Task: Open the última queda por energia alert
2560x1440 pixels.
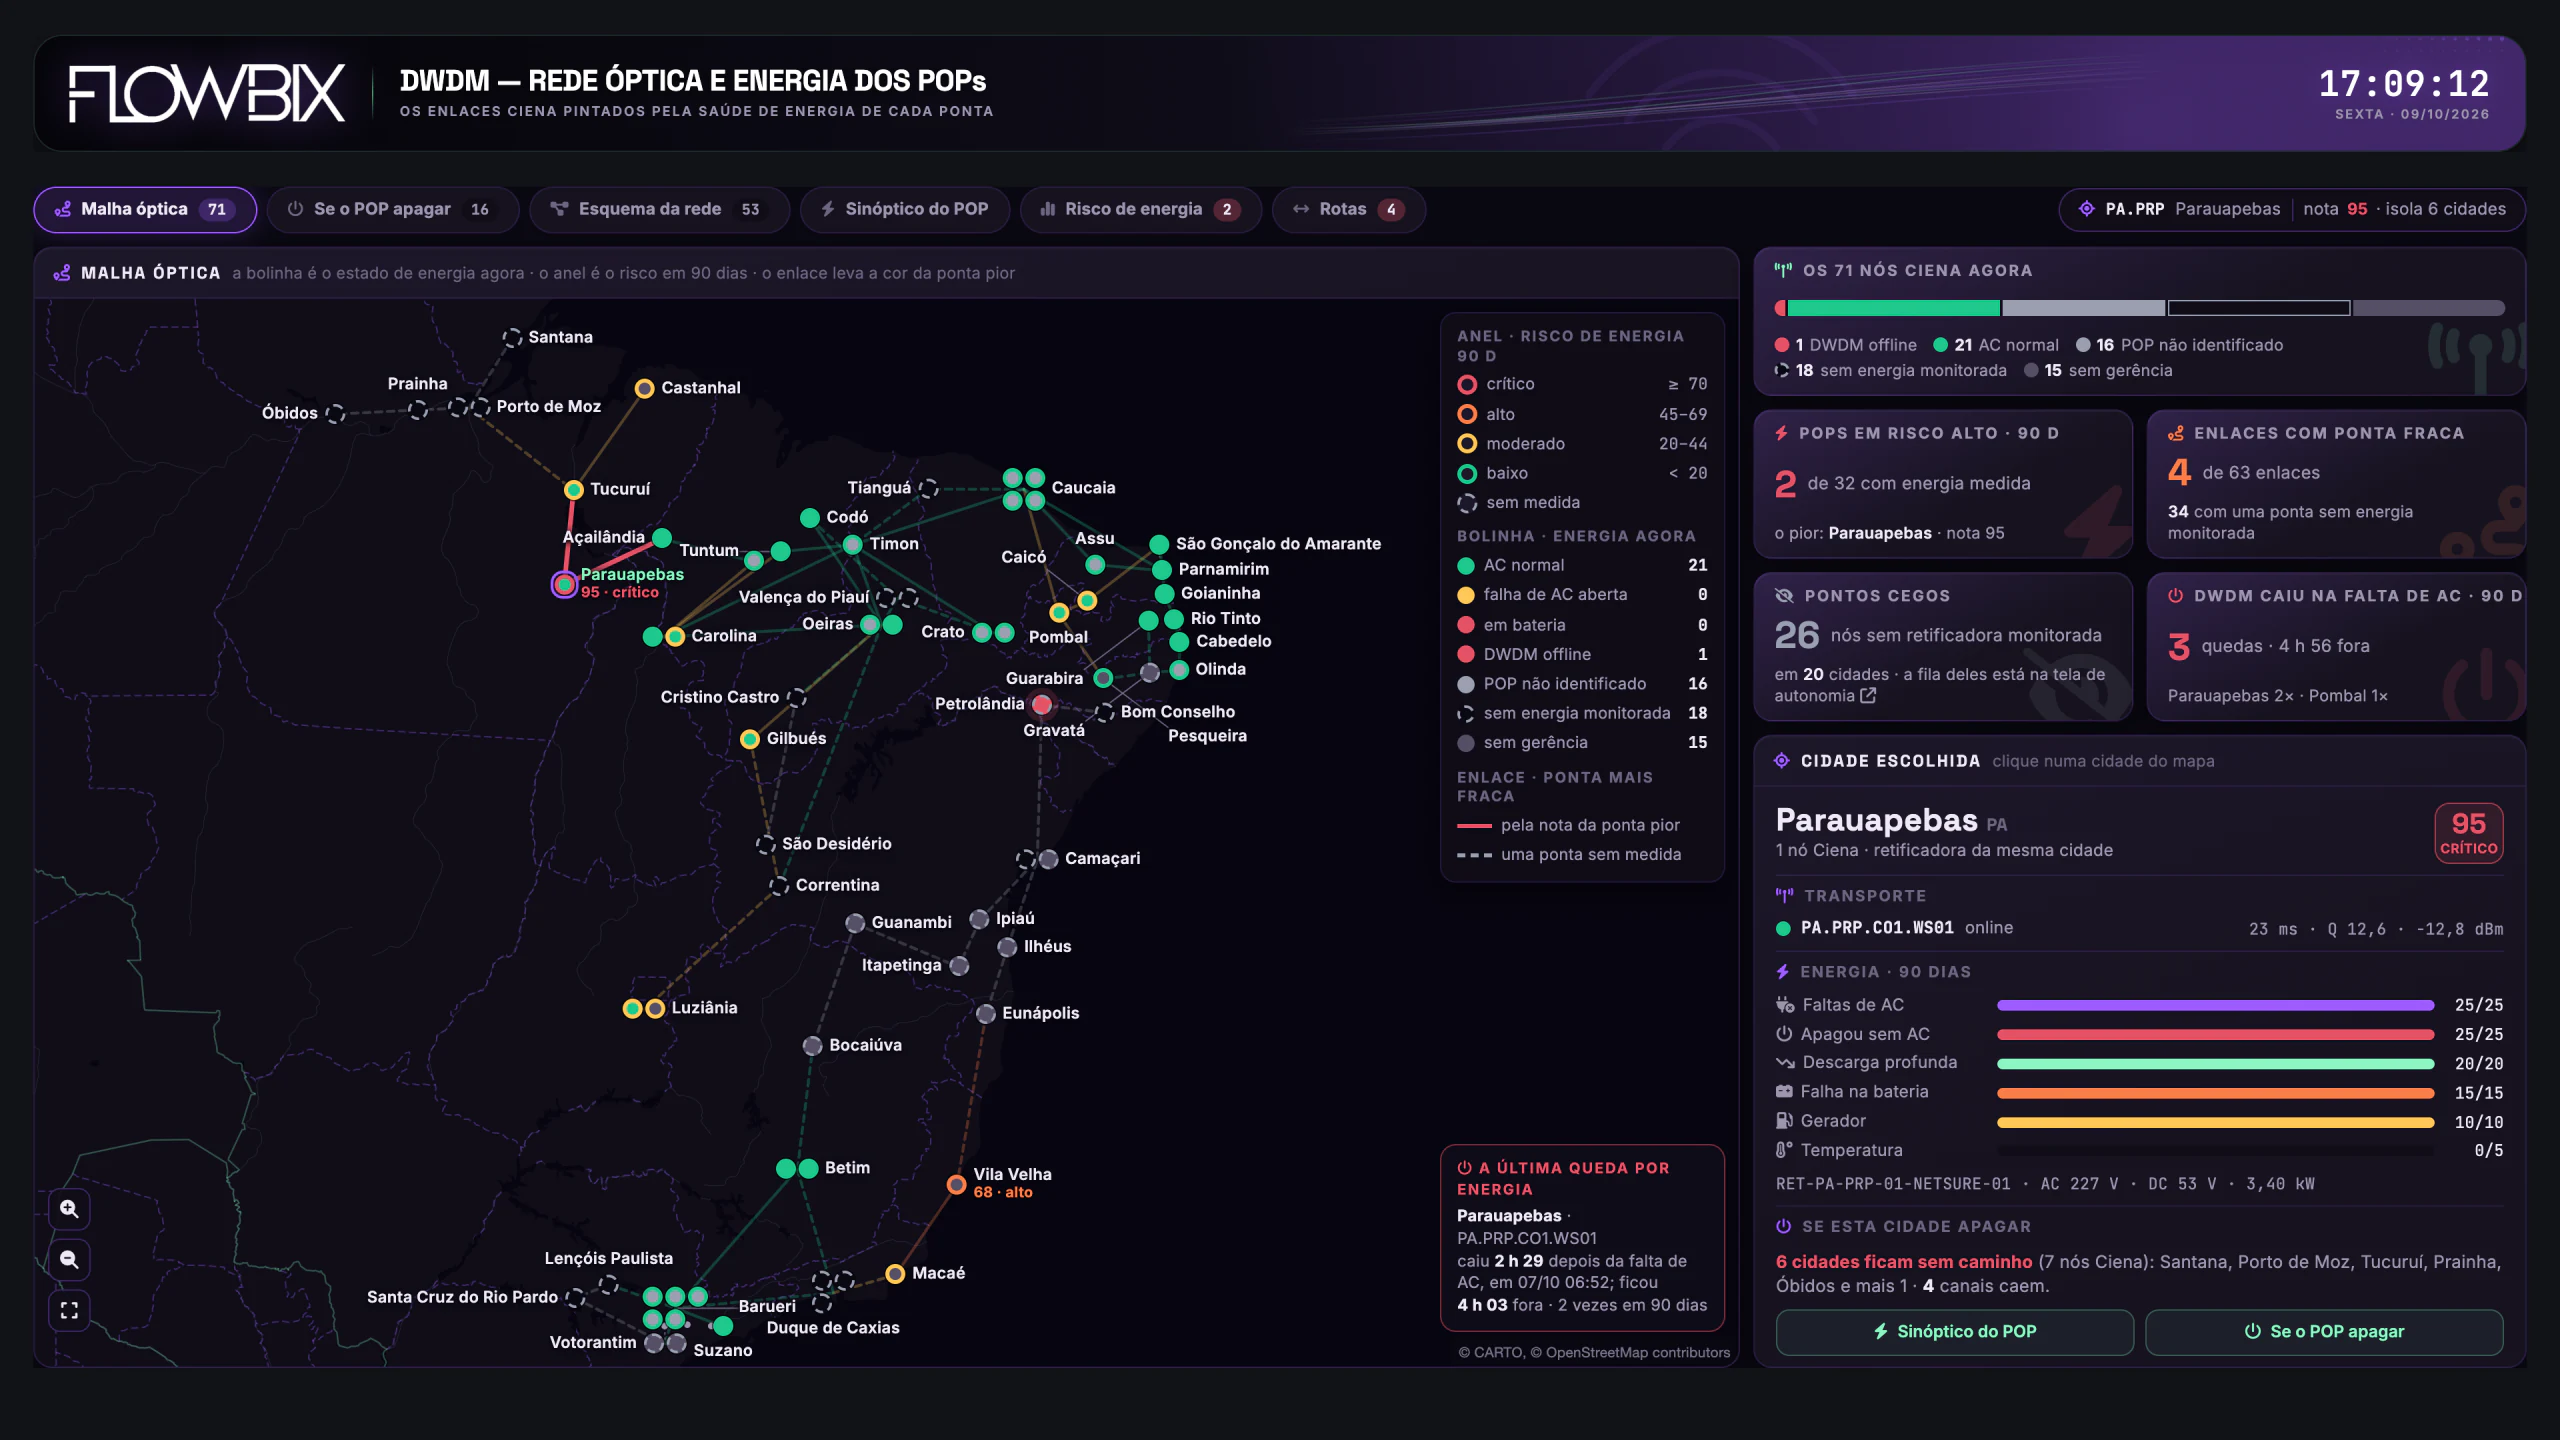Action: tap(1582, 1238)
